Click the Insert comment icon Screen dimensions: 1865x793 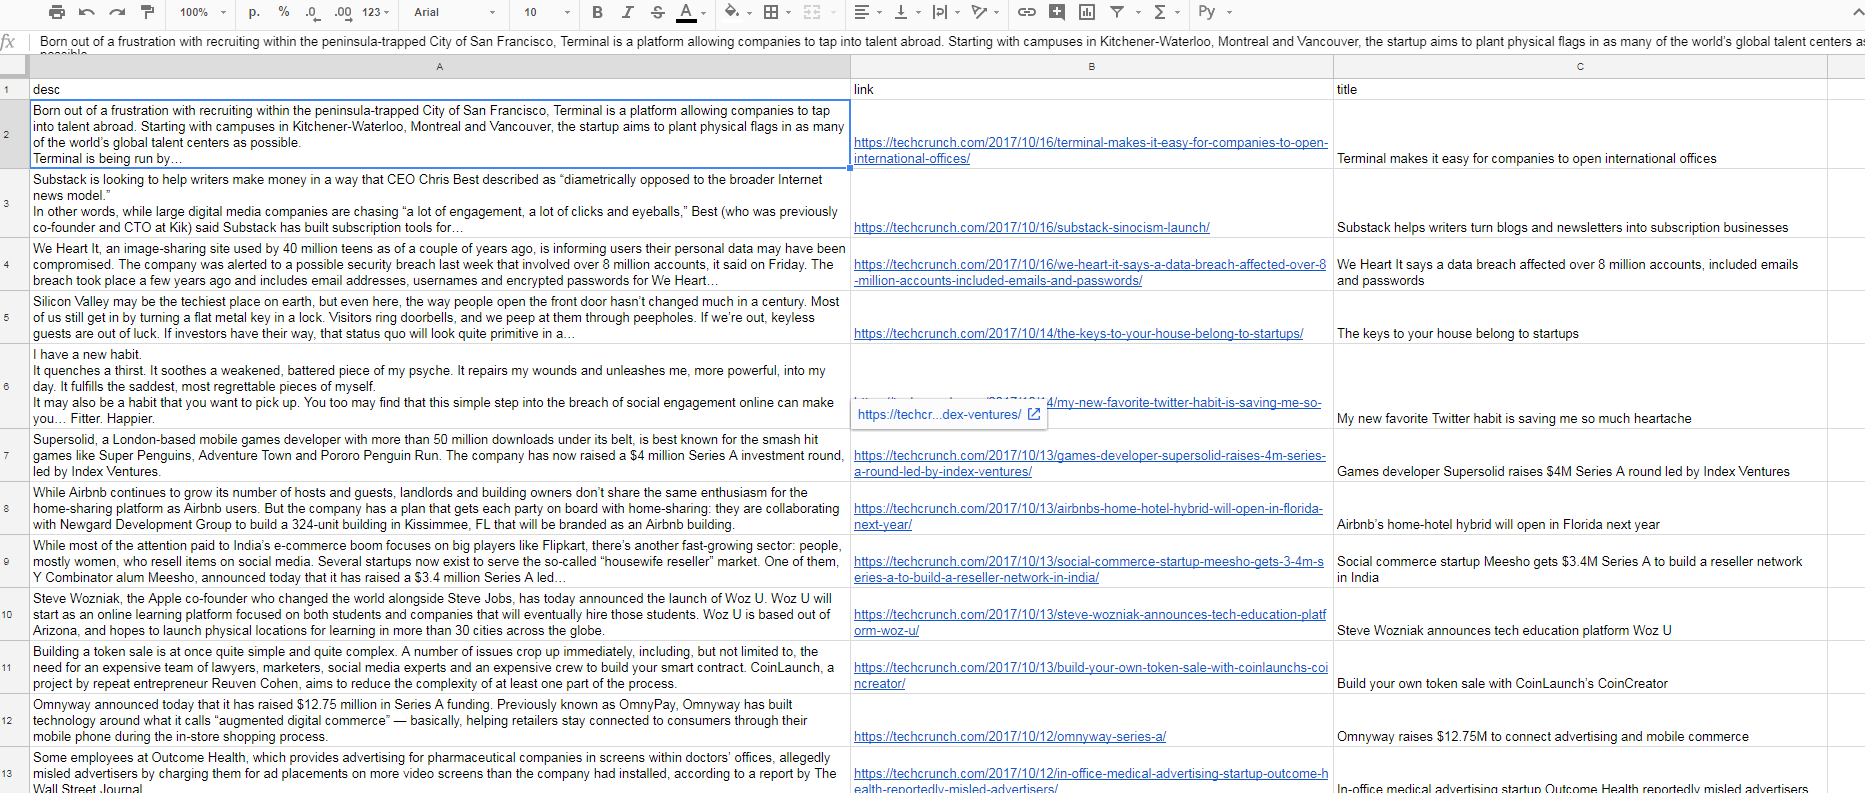[x=1057, y=12]
